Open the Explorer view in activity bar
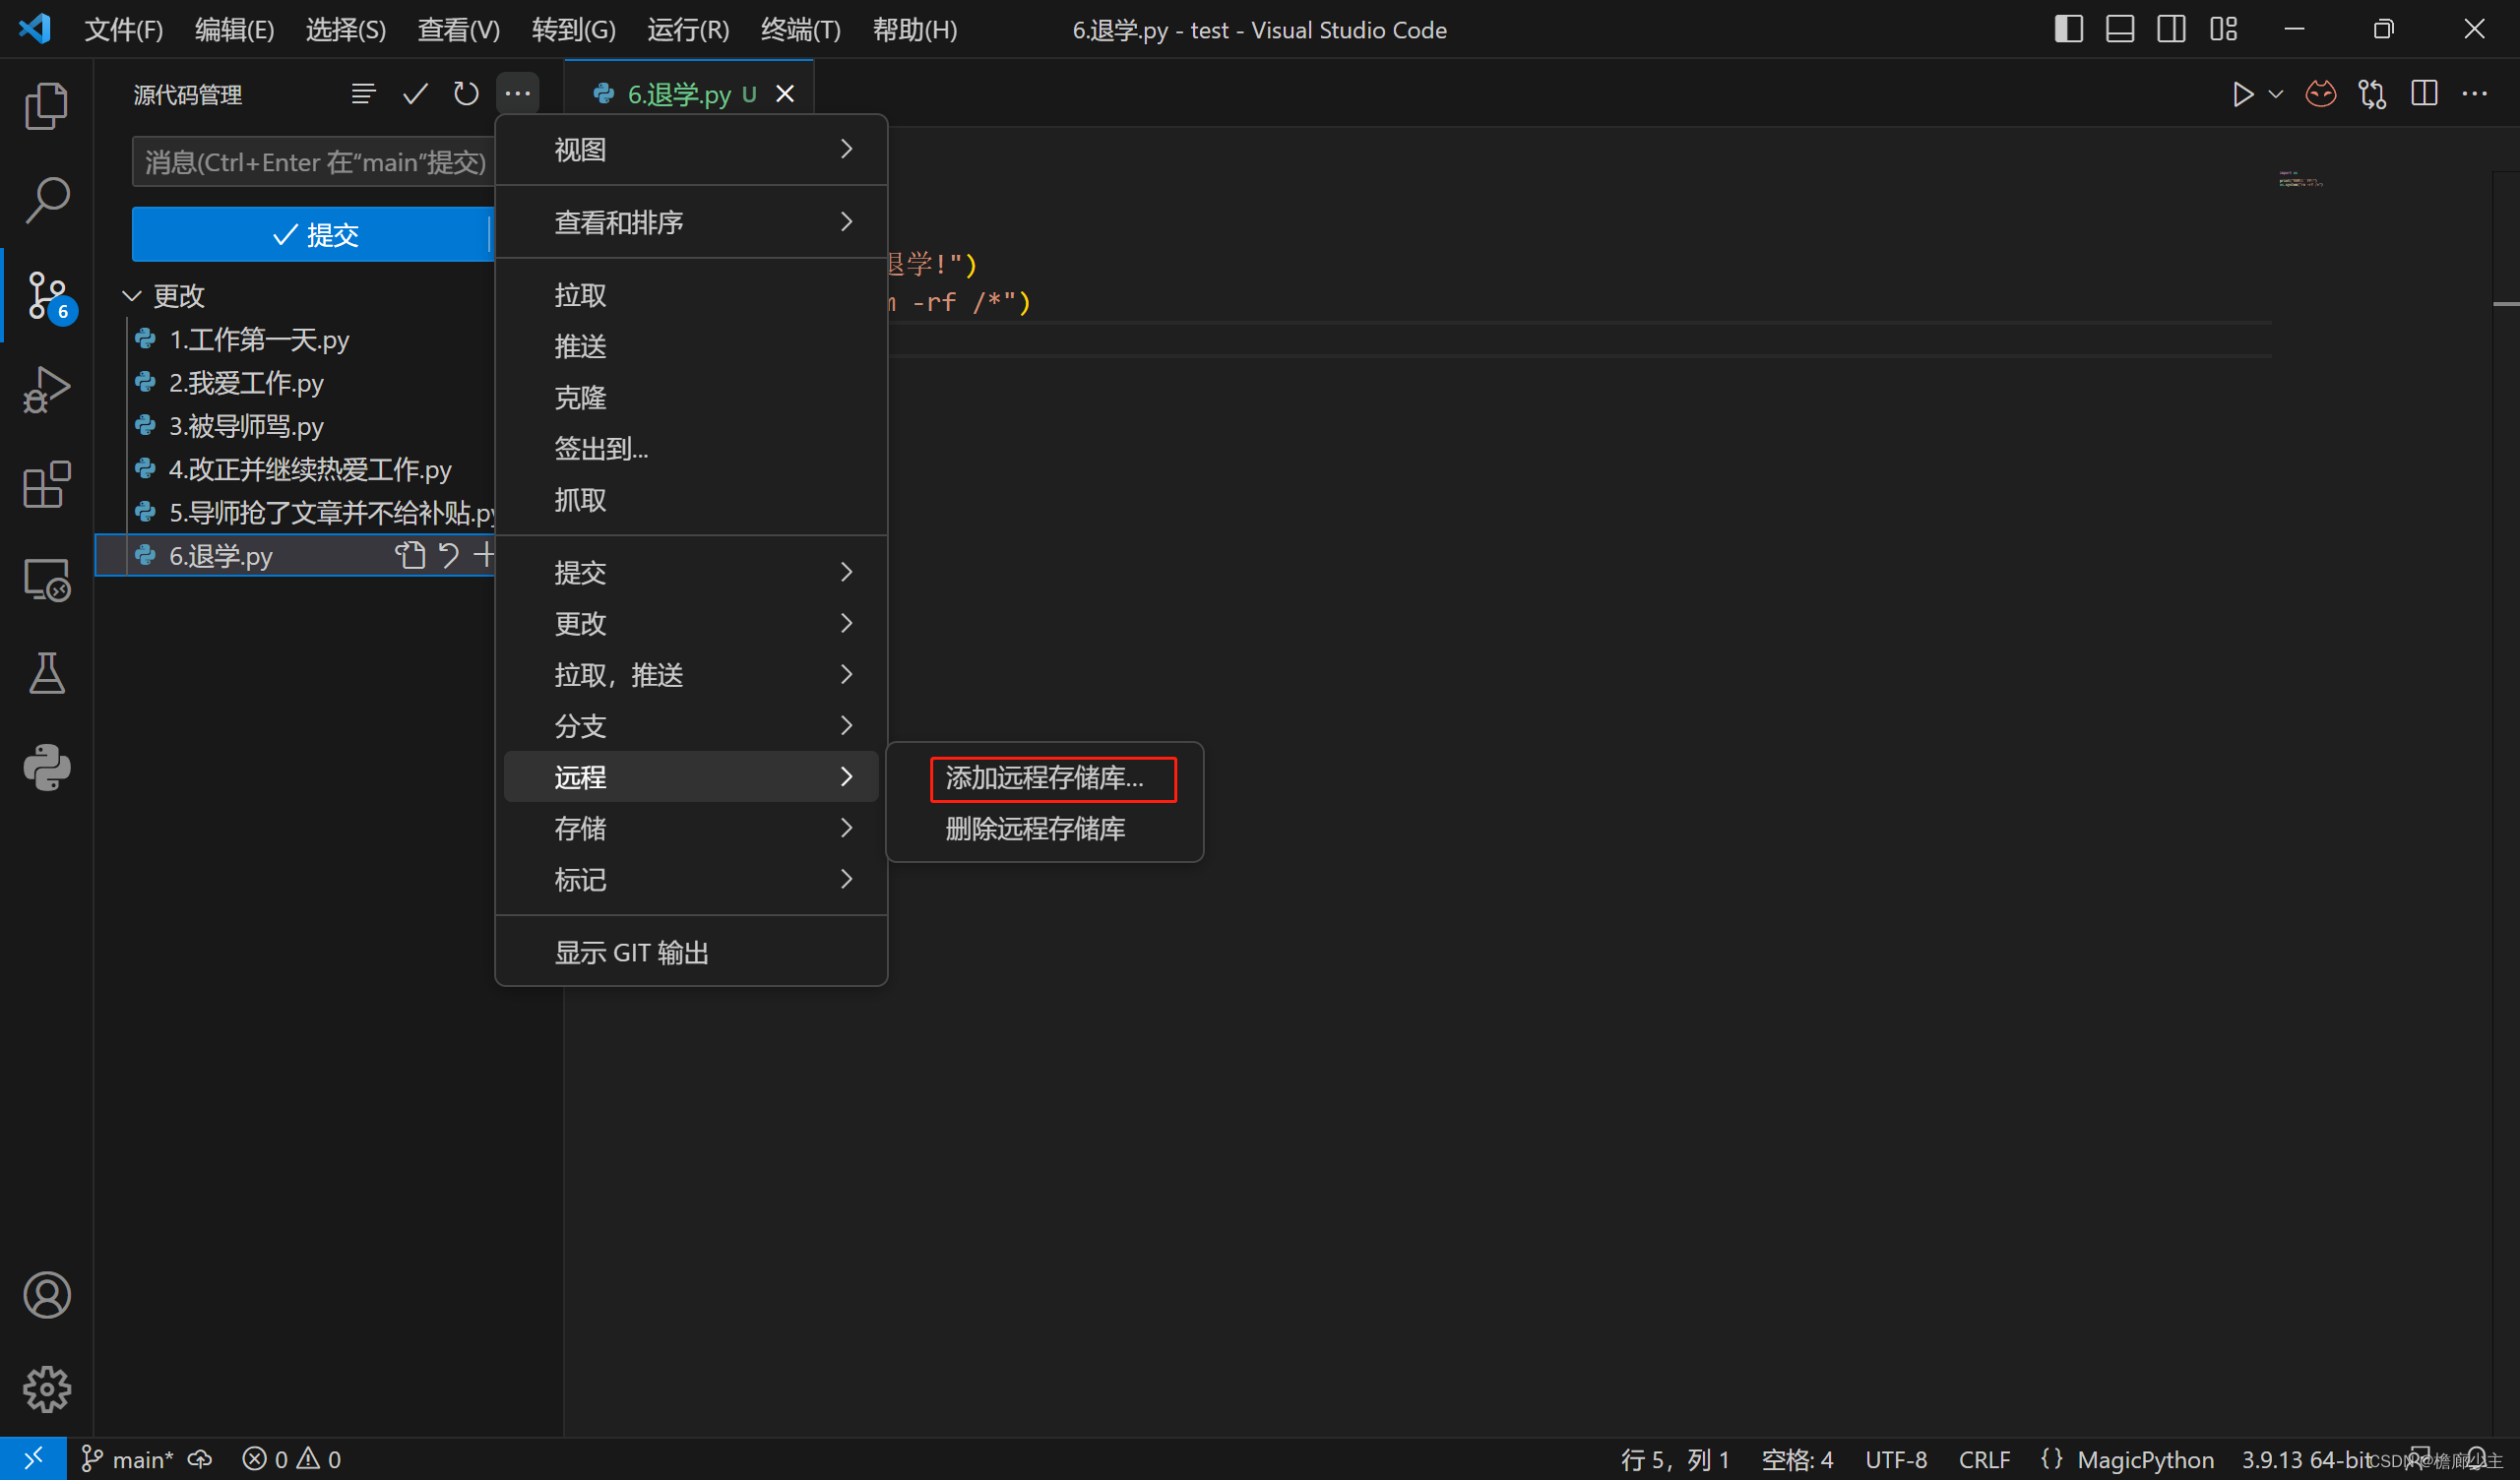 point(46,105)
